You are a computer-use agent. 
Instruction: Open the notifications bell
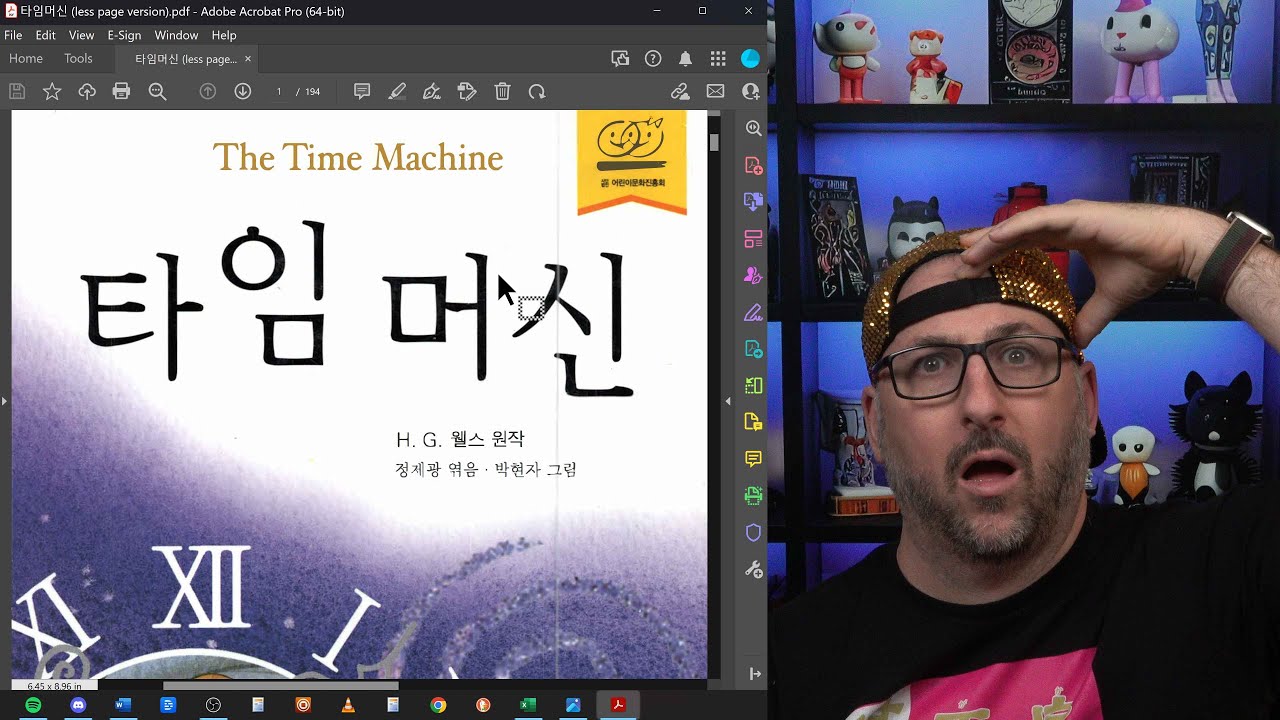685,59
